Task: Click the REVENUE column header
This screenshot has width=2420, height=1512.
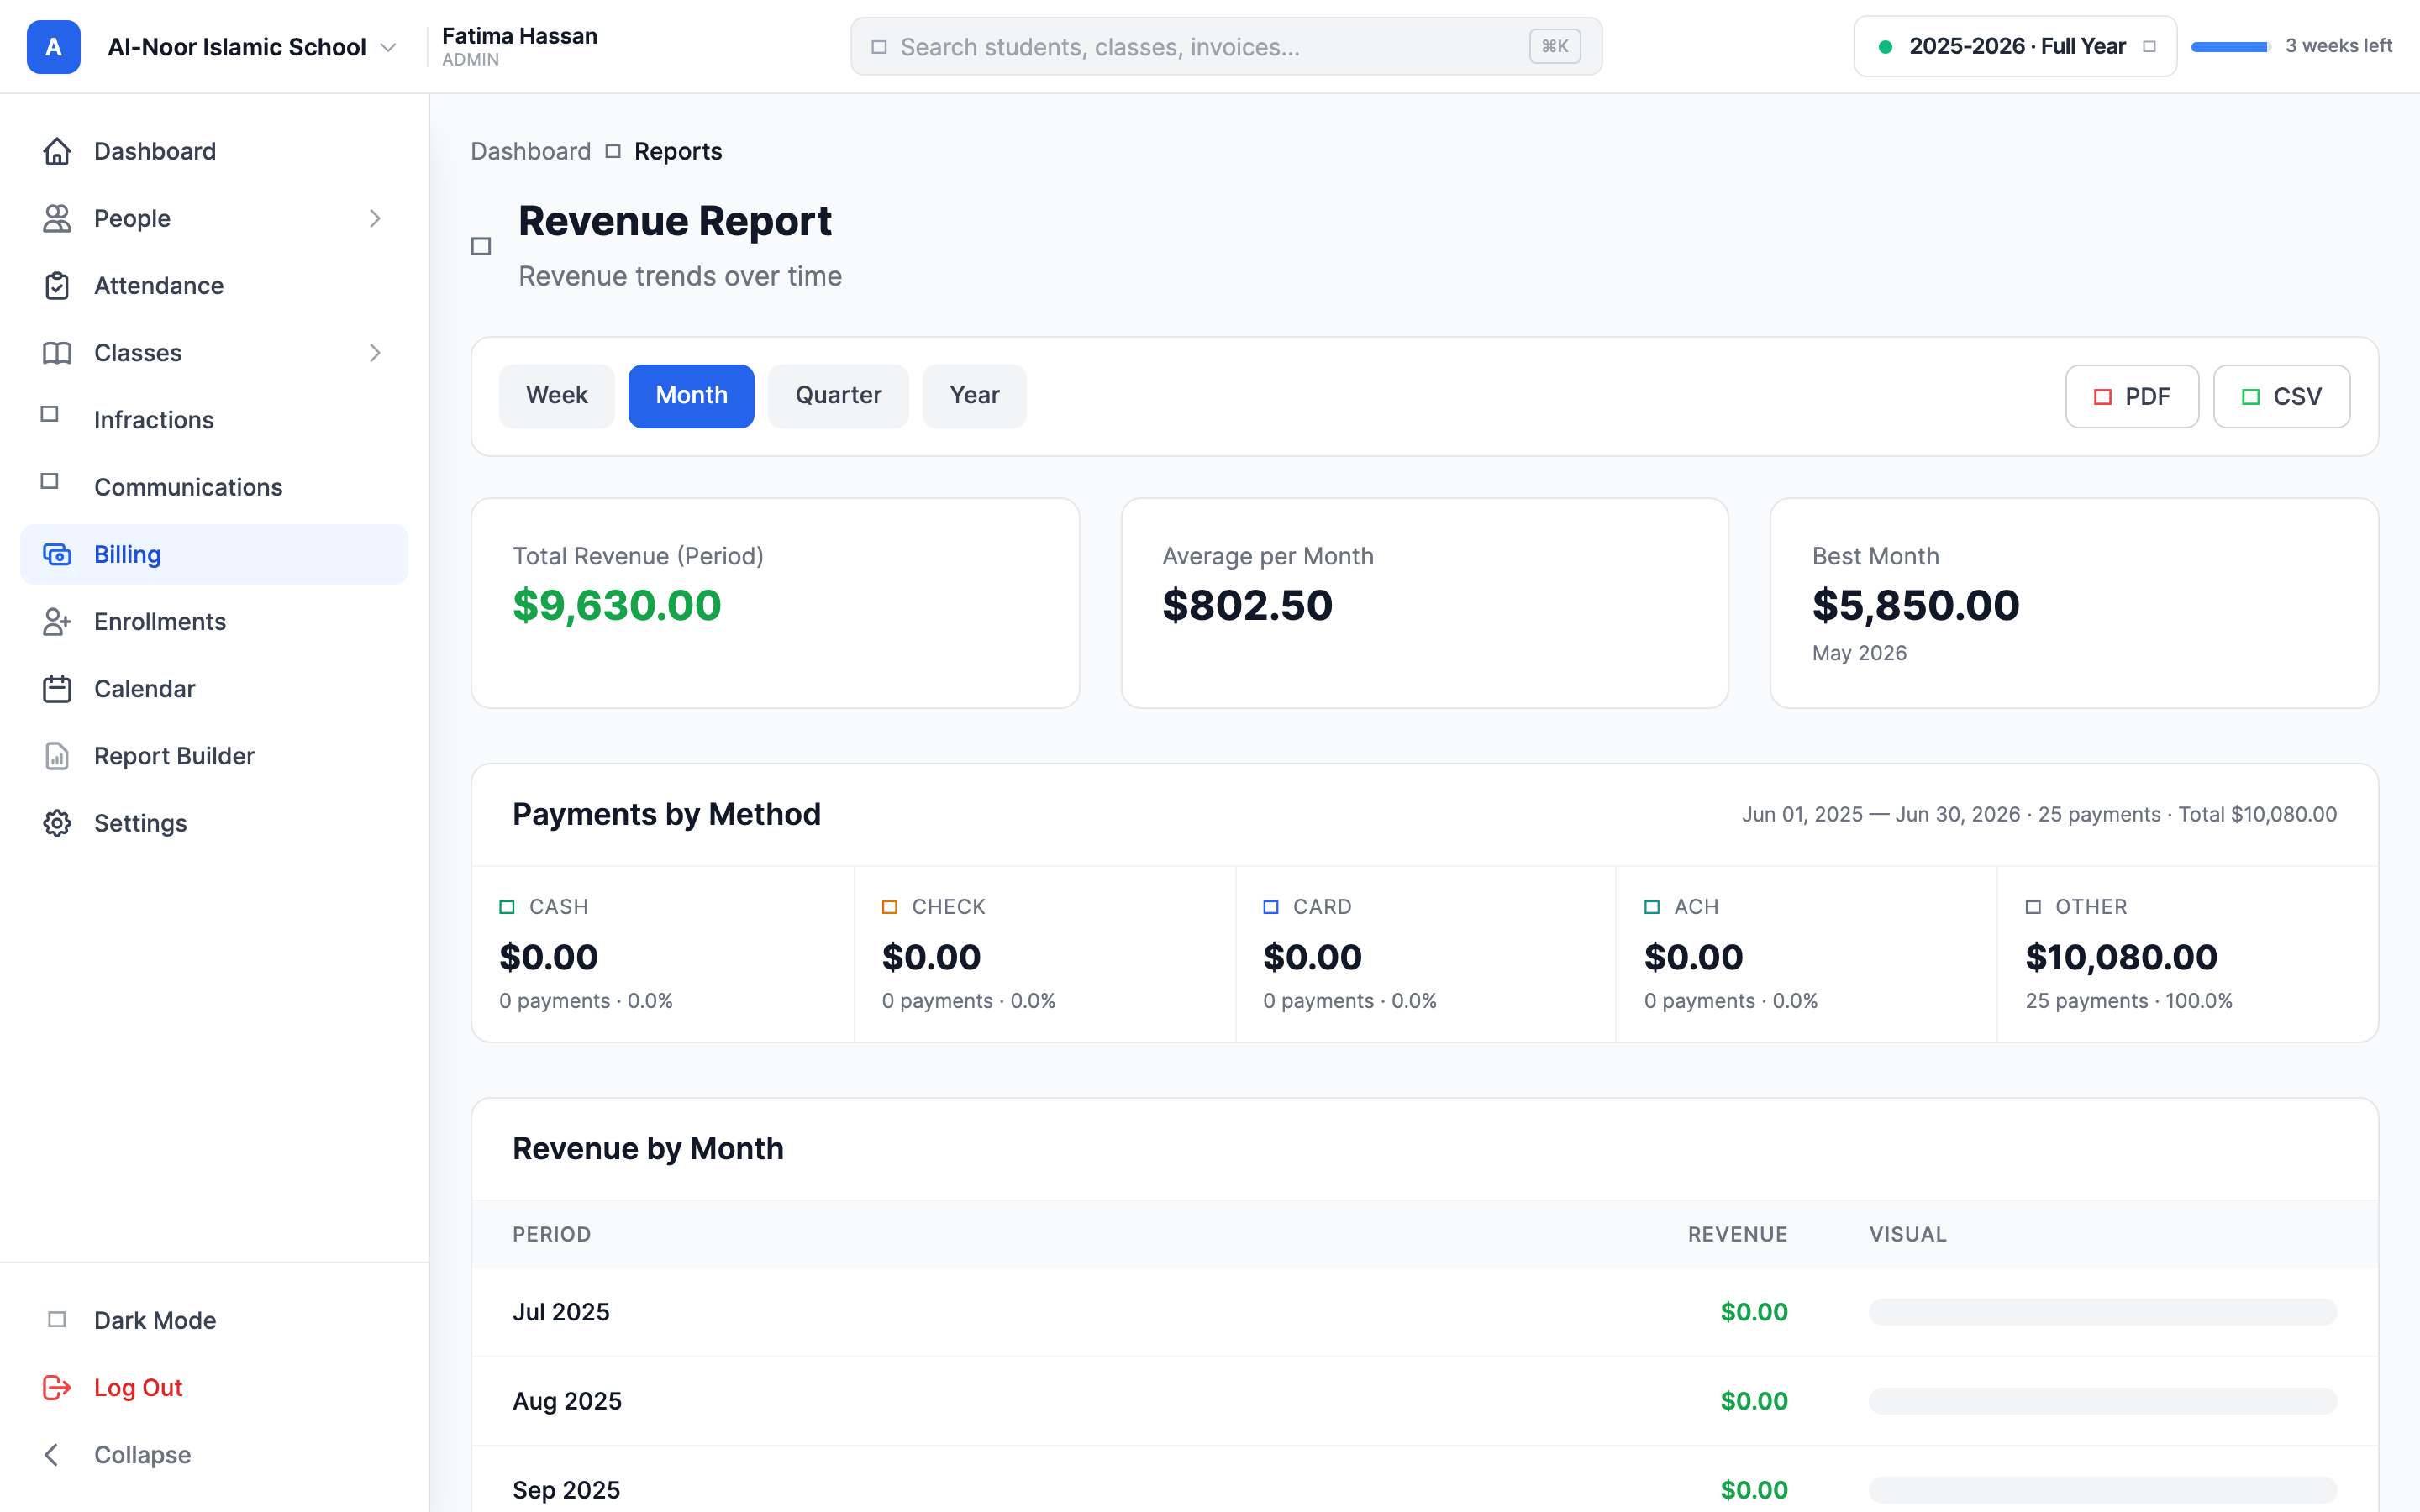Action: tap(1737, 1234)
